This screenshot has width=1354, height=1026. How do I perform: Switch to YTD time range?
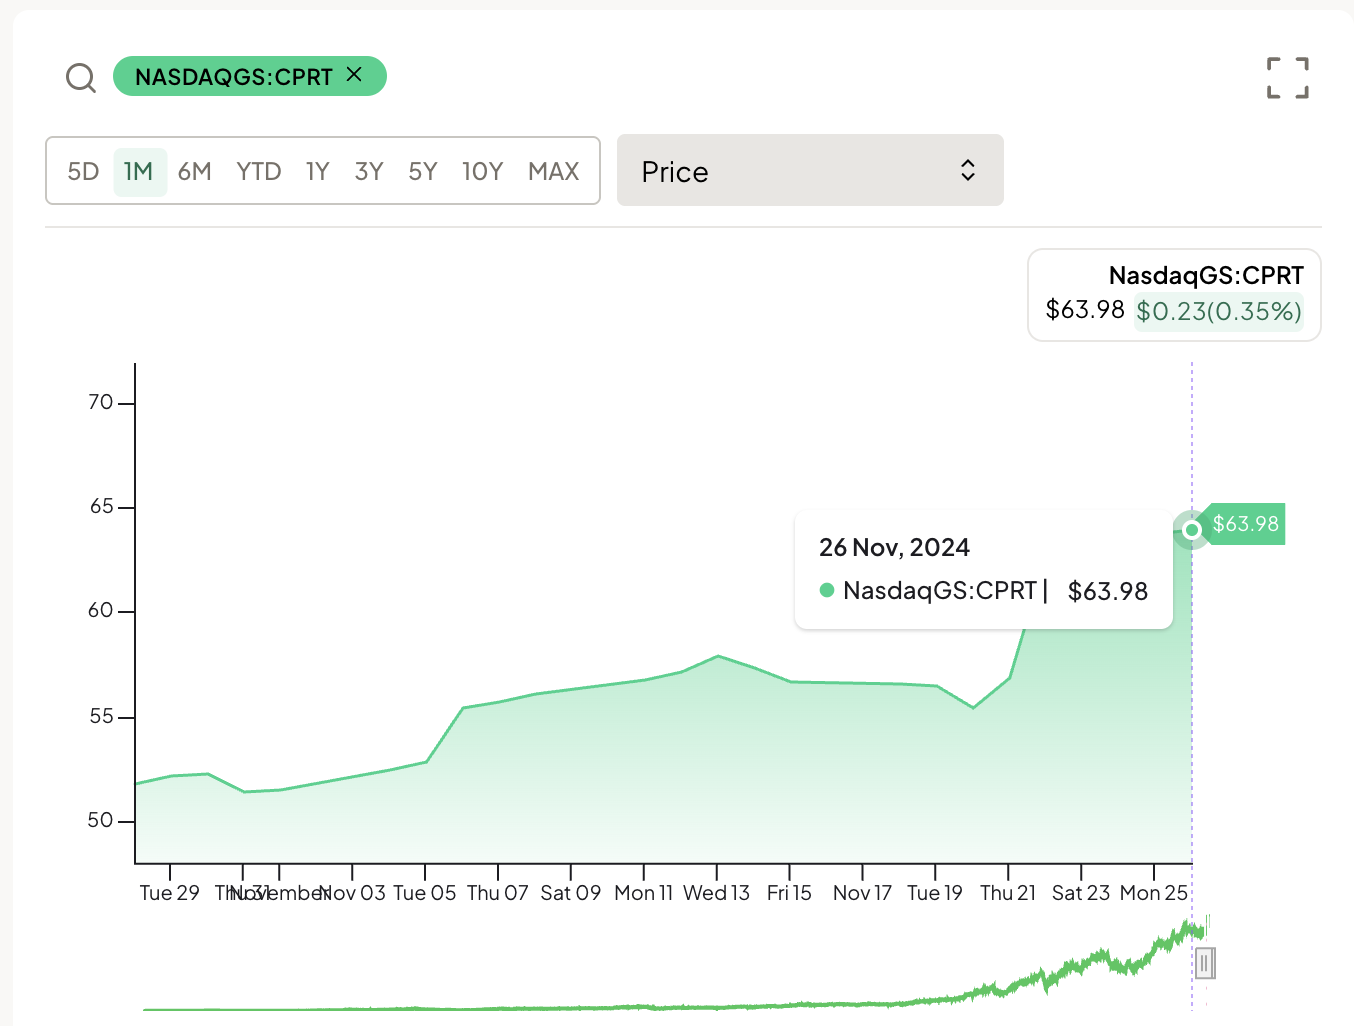[258, 172]
